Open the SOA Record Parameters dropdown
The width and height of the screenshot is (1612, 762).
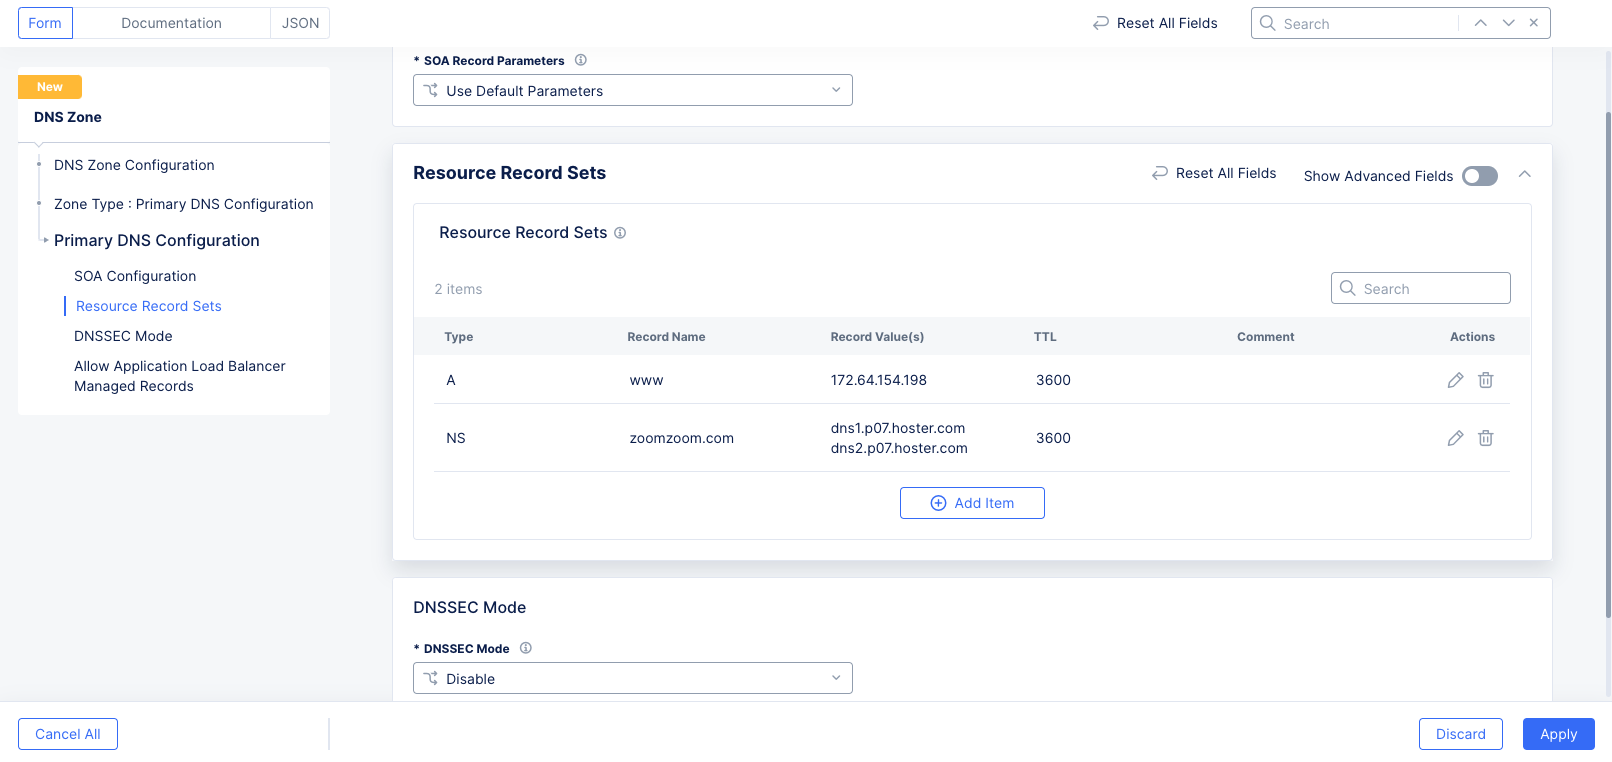point(632,90)
